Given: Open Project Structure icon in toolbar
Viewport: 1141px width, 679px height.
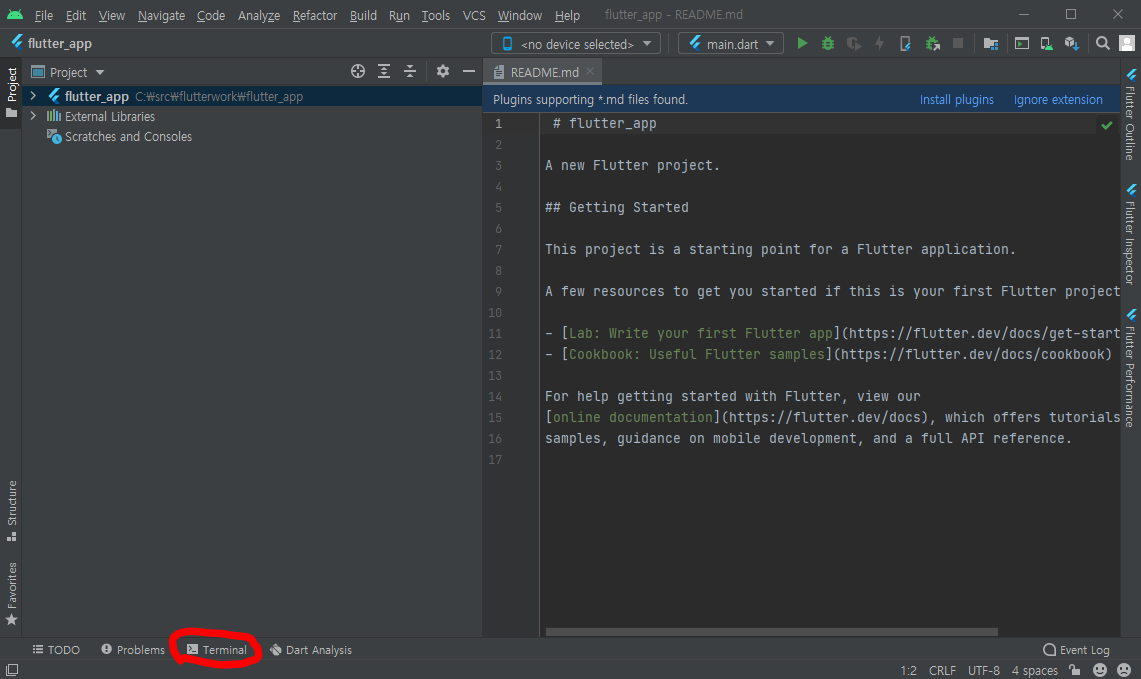Looking at the screenshot, I should pos(990,44).
